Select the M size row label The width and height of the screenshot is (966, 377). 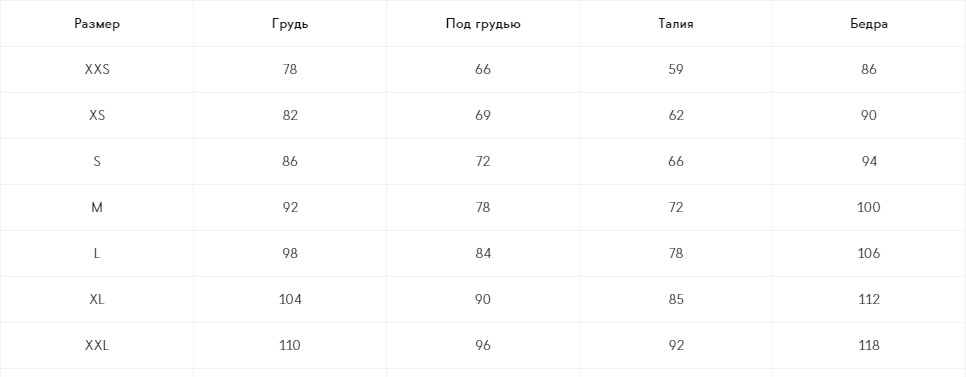[x=97, y=208]
